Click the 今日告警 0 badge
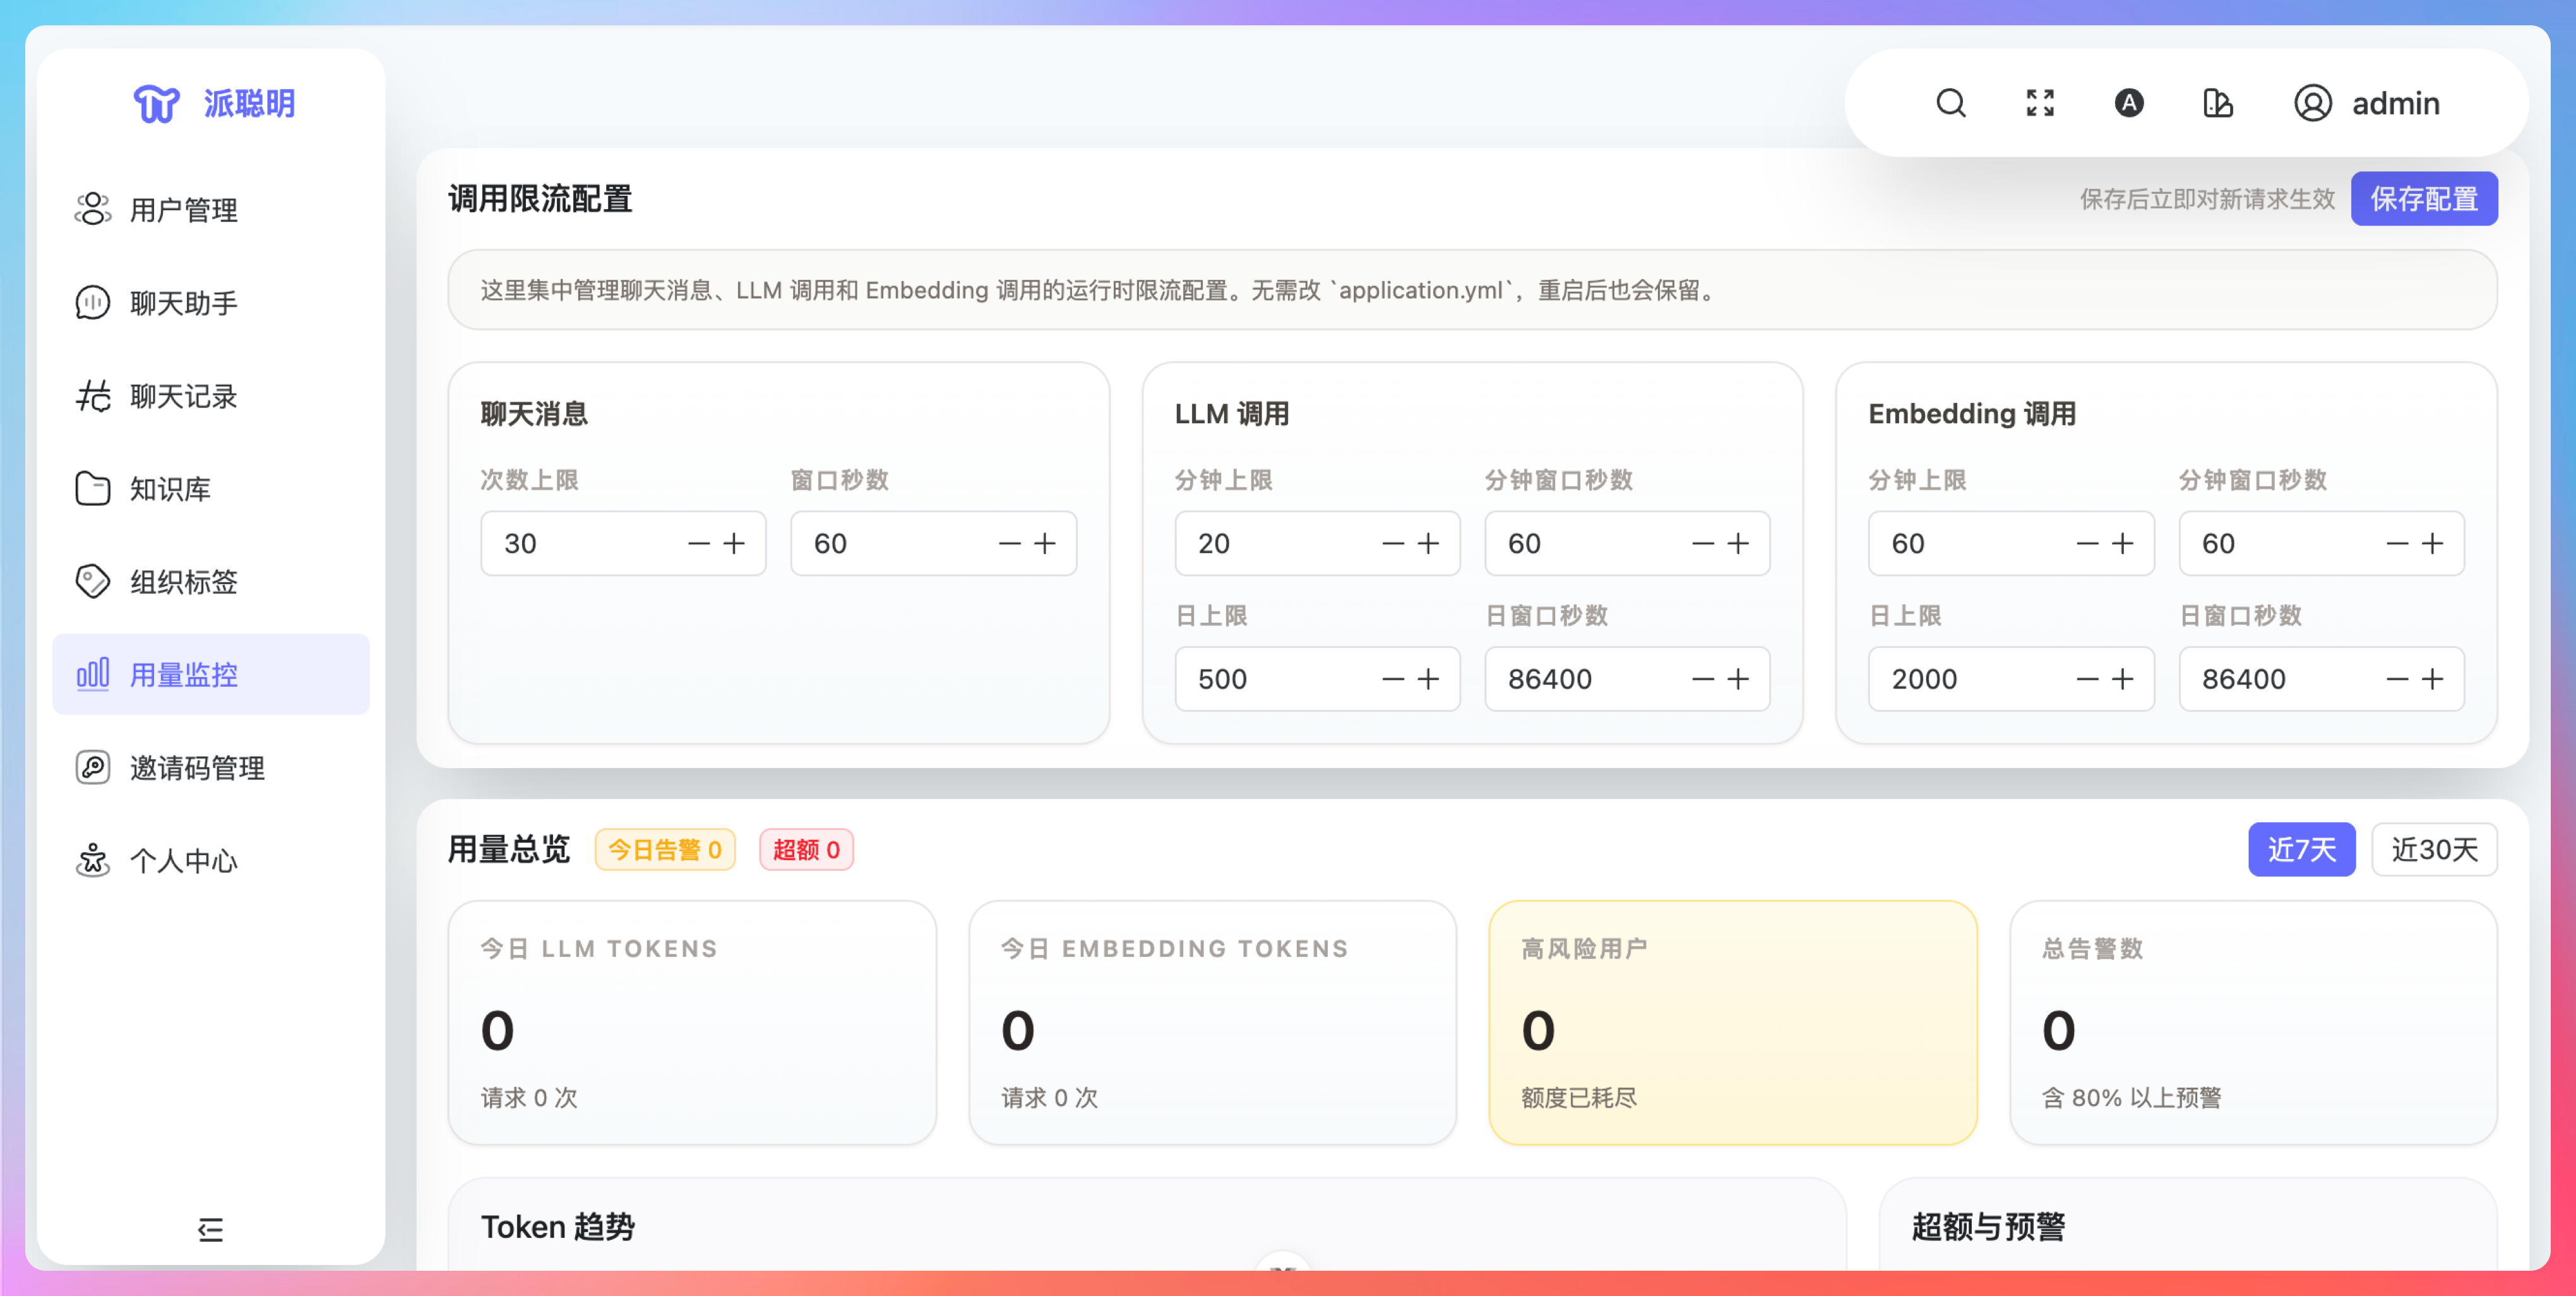This screenshot has height=1296, width=2576. [x=665, y=850]
